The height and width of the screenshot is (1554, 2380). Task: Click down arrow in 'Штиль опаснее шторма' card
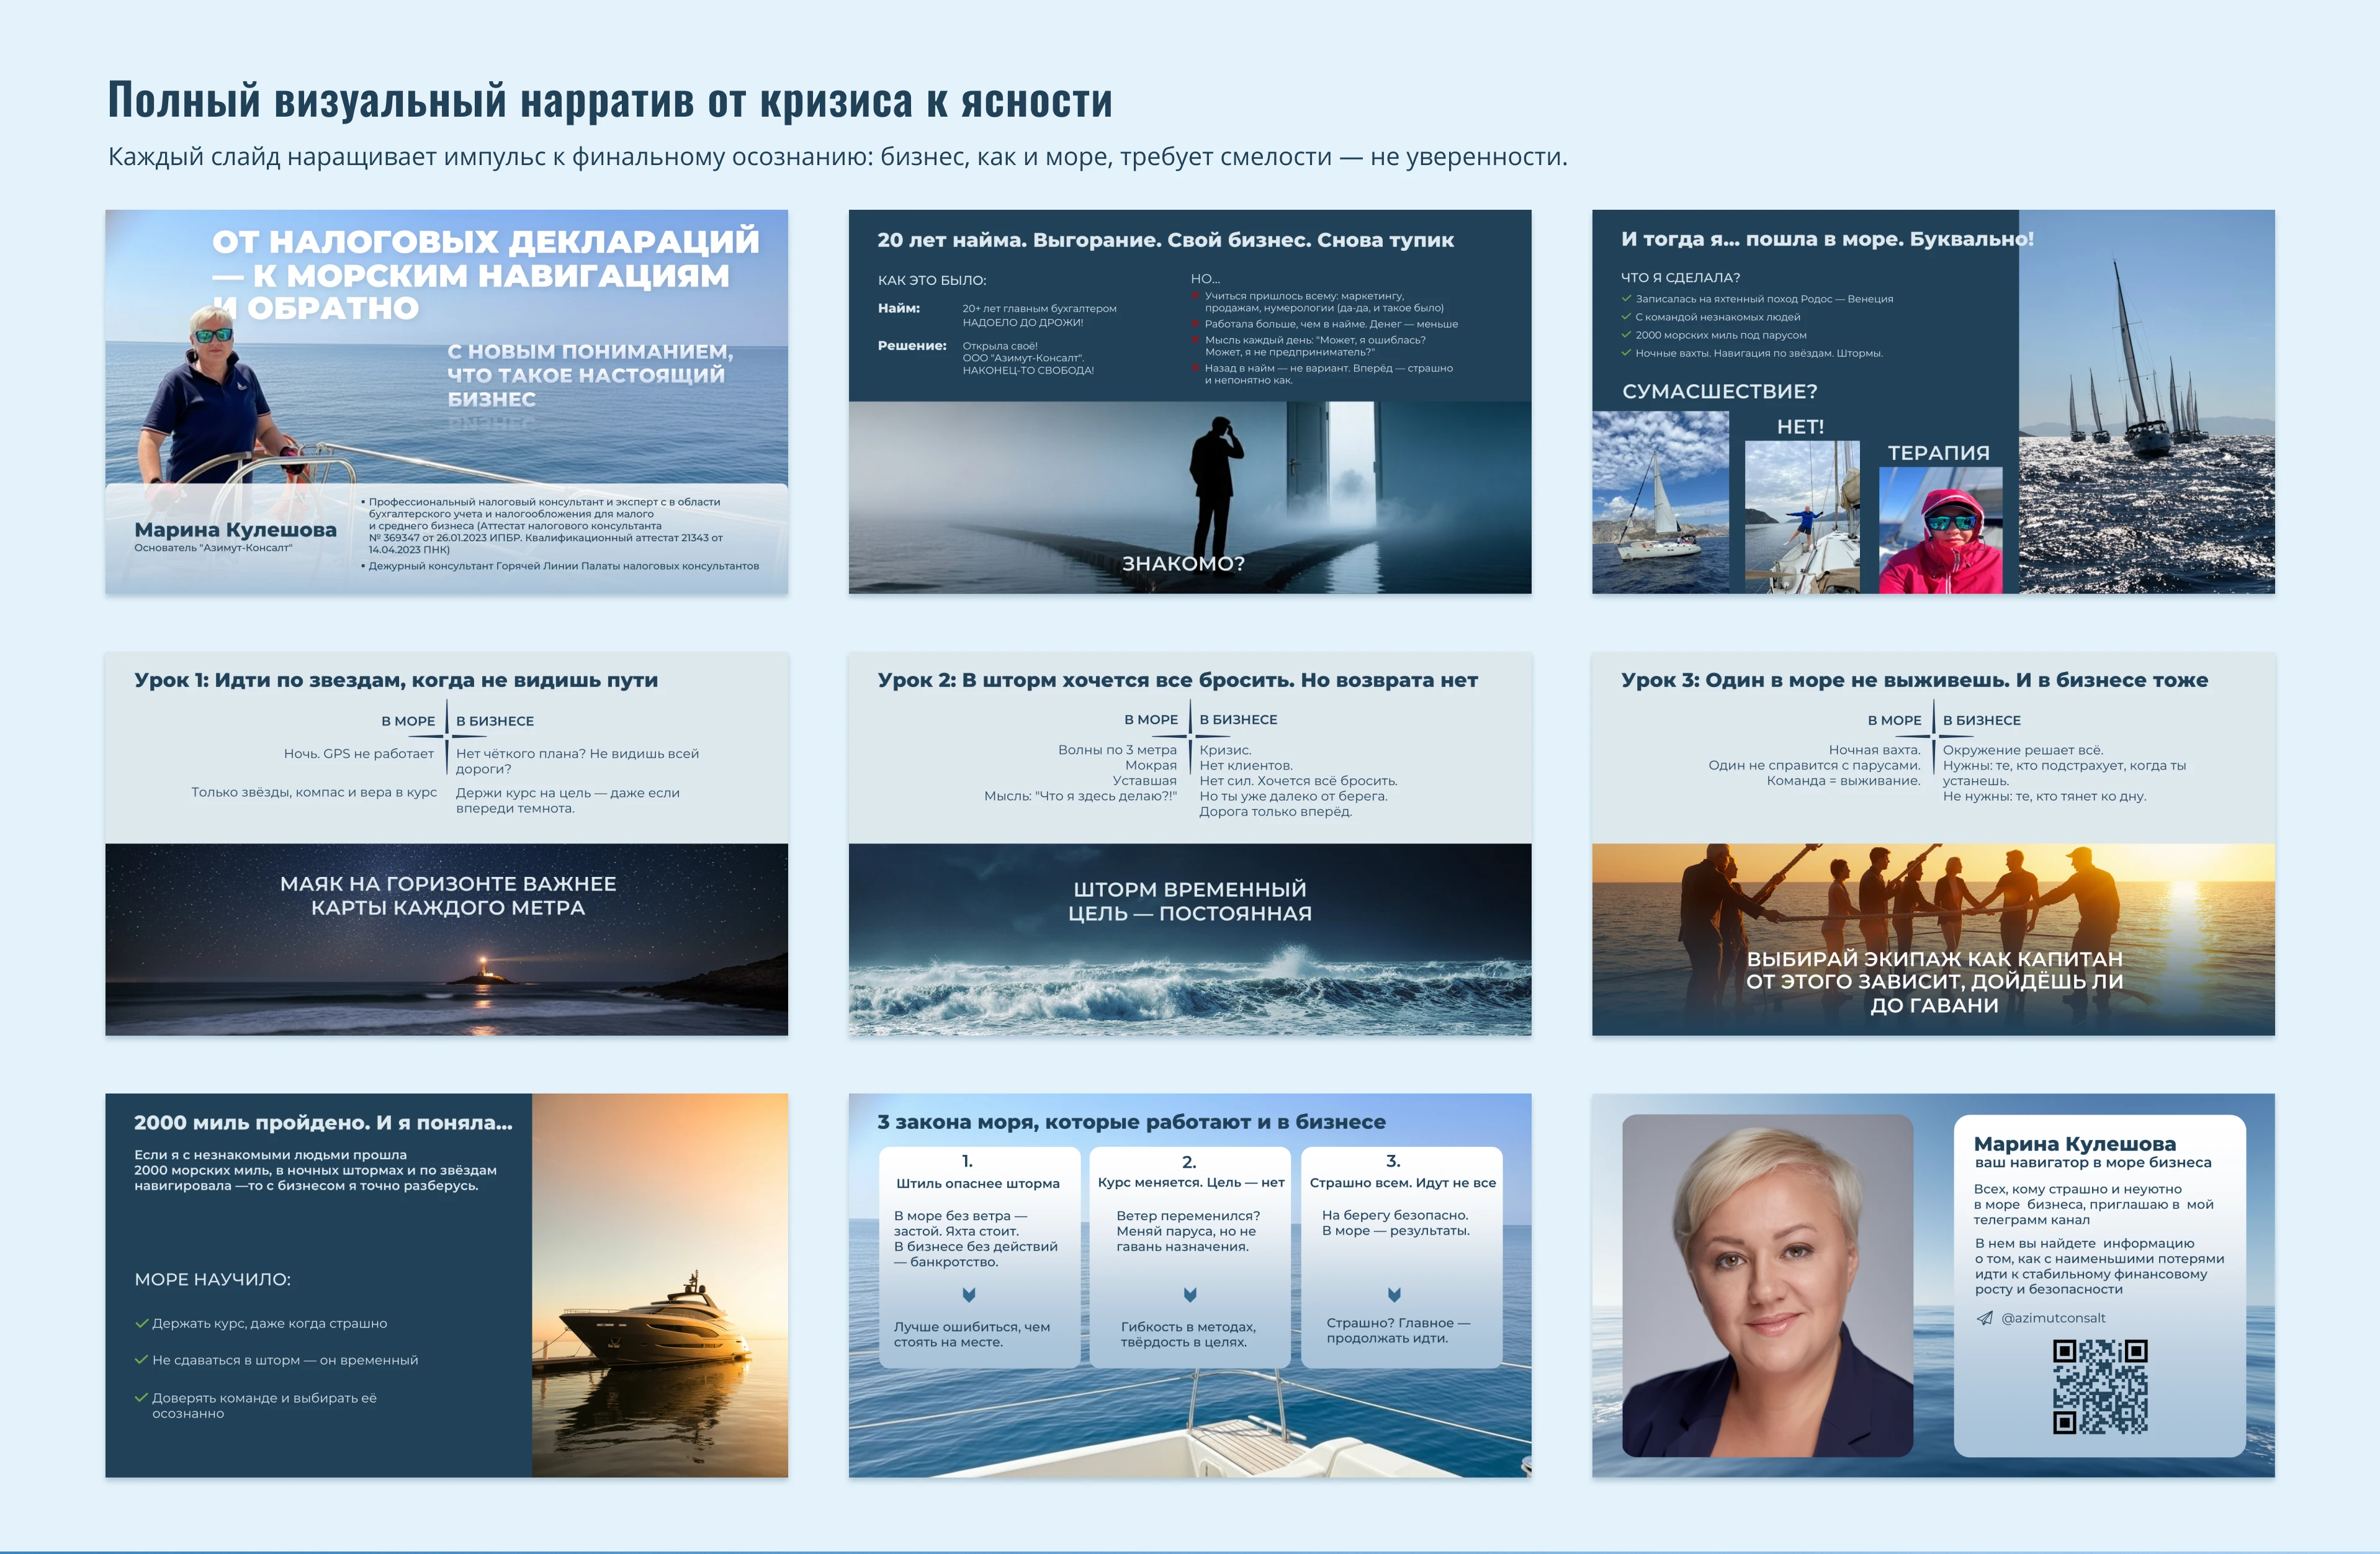pos(968,1295)
